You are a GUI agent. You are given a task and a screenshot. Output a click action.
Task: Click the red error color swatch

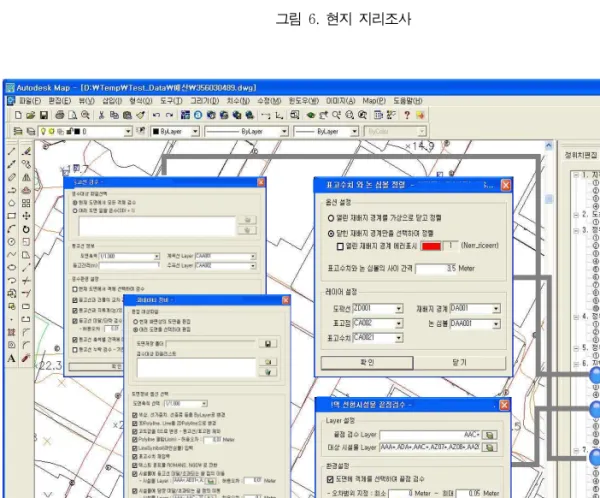pos(431,246)
